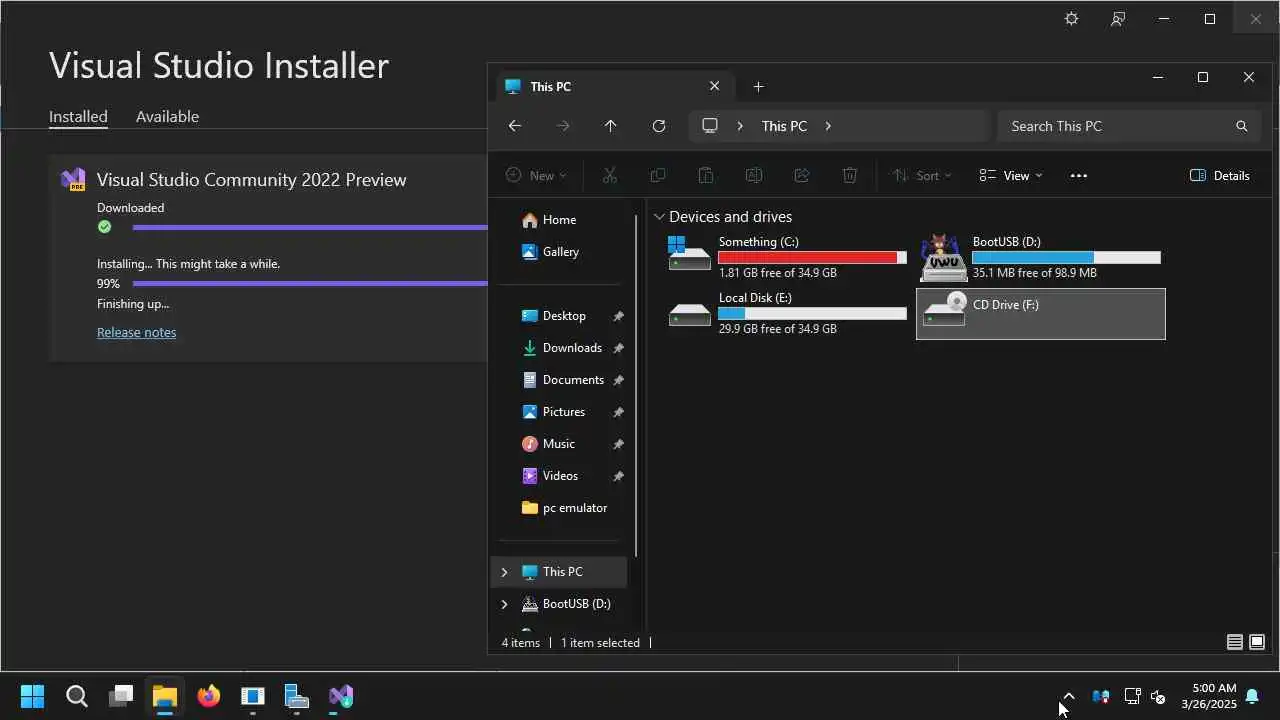The image size is (1280, 720).
Task: Open Visual Studio Installer settings gear
Action: [x=1072, y=19]
